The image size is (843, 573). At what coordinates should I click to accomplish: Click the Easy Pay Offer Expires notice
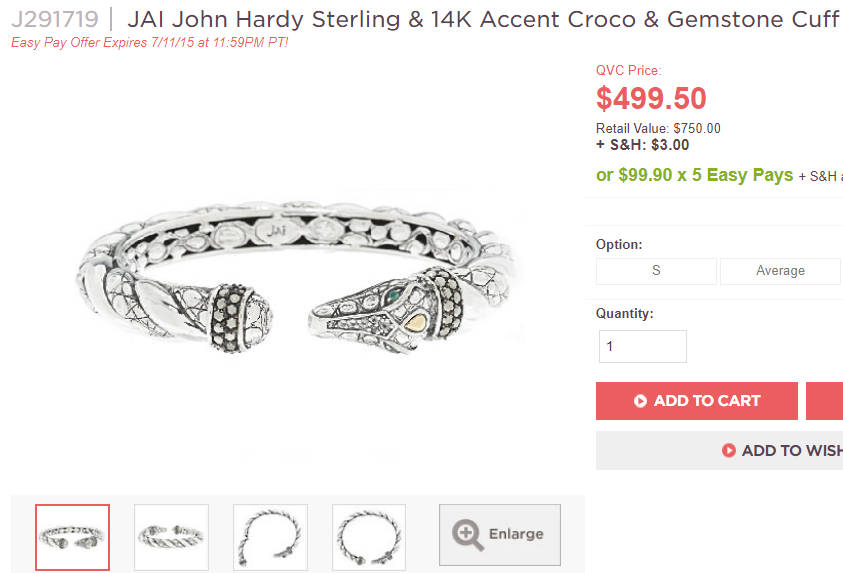click(150, 43)
